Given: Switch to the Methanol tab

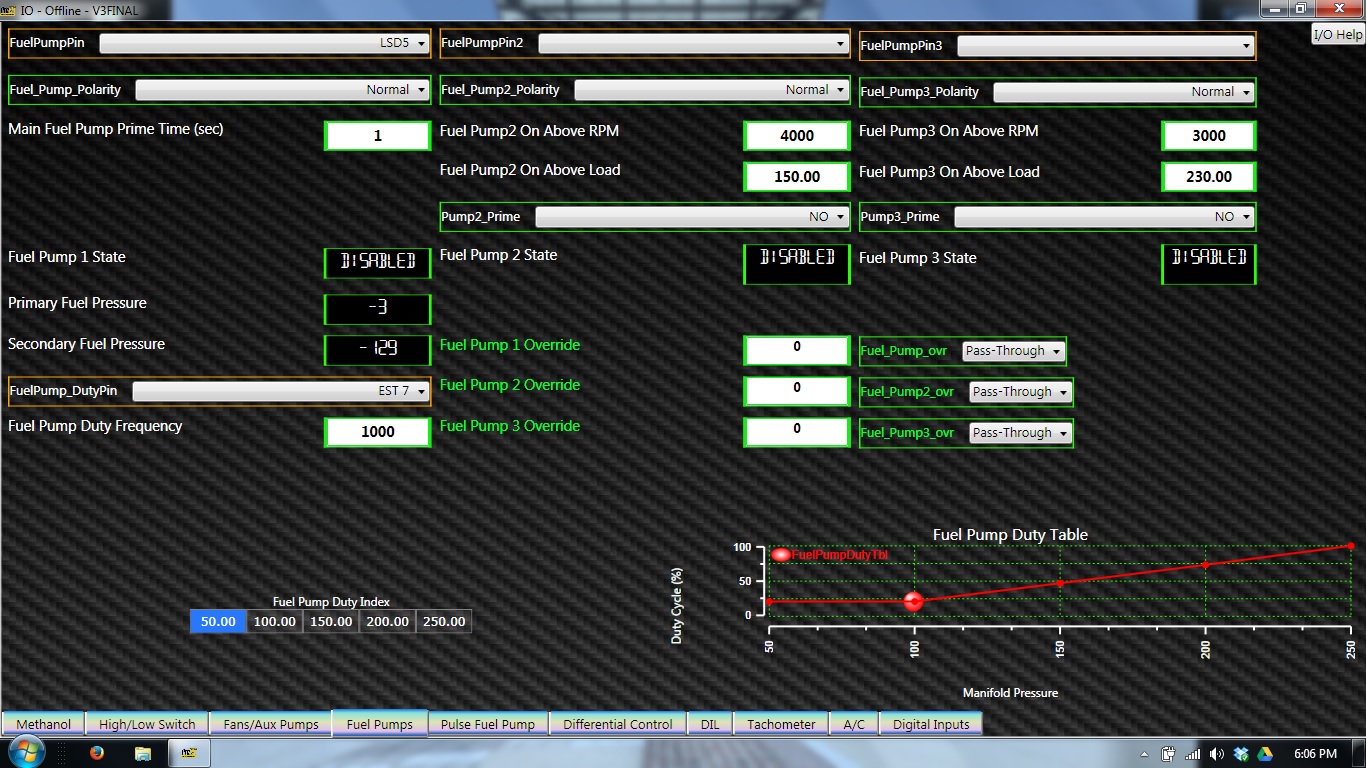Looking at the screenshot, I should pyautogui.click(x=43, y=723).
